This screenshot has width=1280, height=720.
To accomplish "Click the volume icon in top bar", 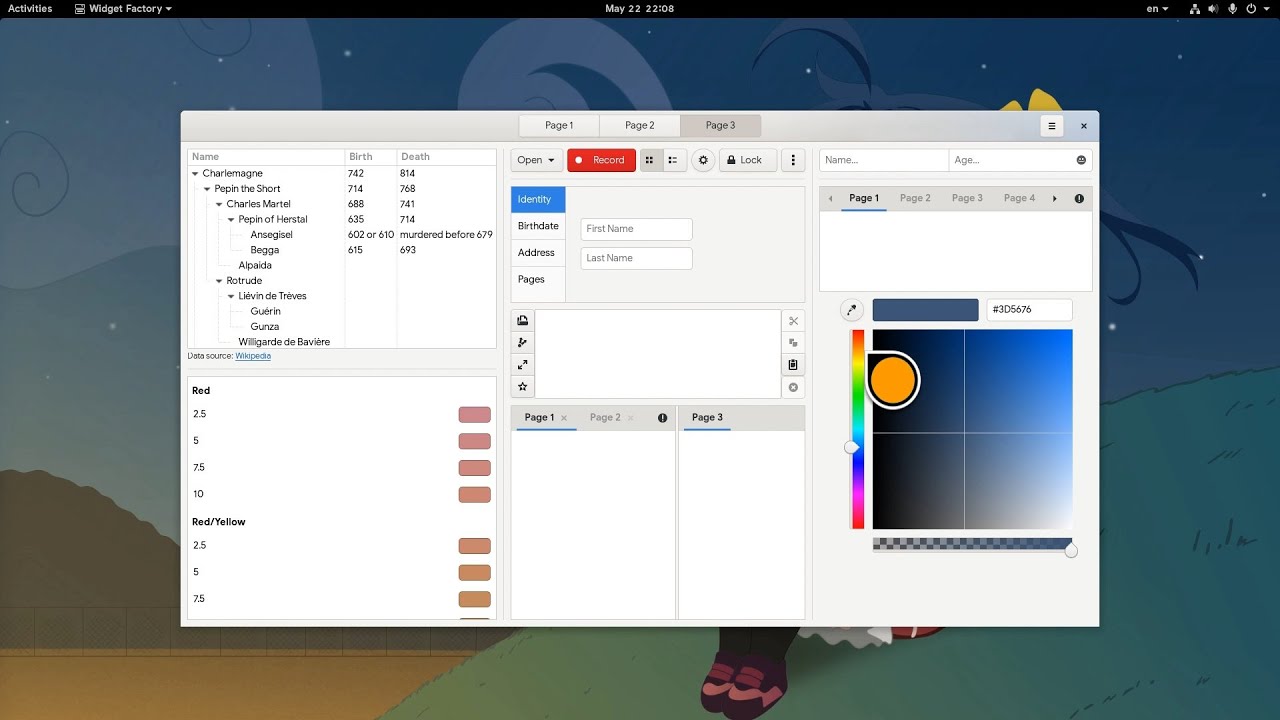I will [1212, 8].
